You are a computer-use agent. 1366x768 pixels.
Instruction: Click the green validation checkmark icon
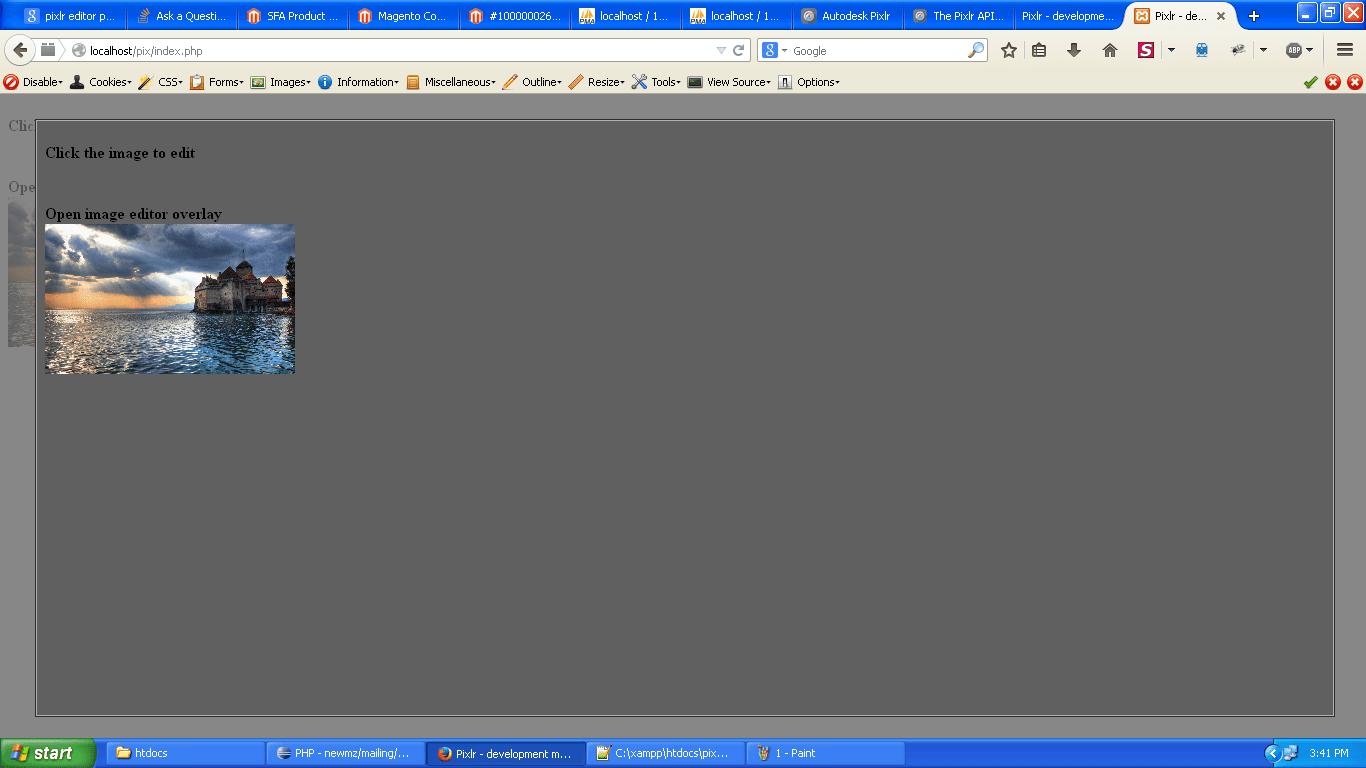pyautogui.click(x=1311, y=82)
